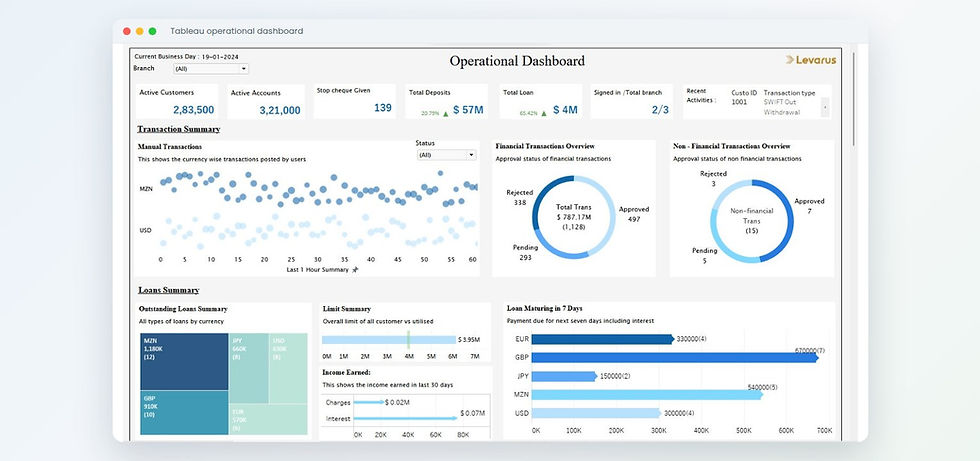Click the SWIFT Out transaction type
This screenshot has height=461, width=980.
point(780,102)
